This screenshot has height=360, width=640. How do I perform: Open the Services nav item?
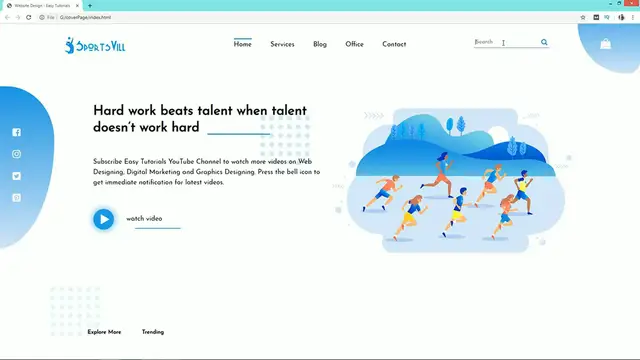tap(282, 44)
